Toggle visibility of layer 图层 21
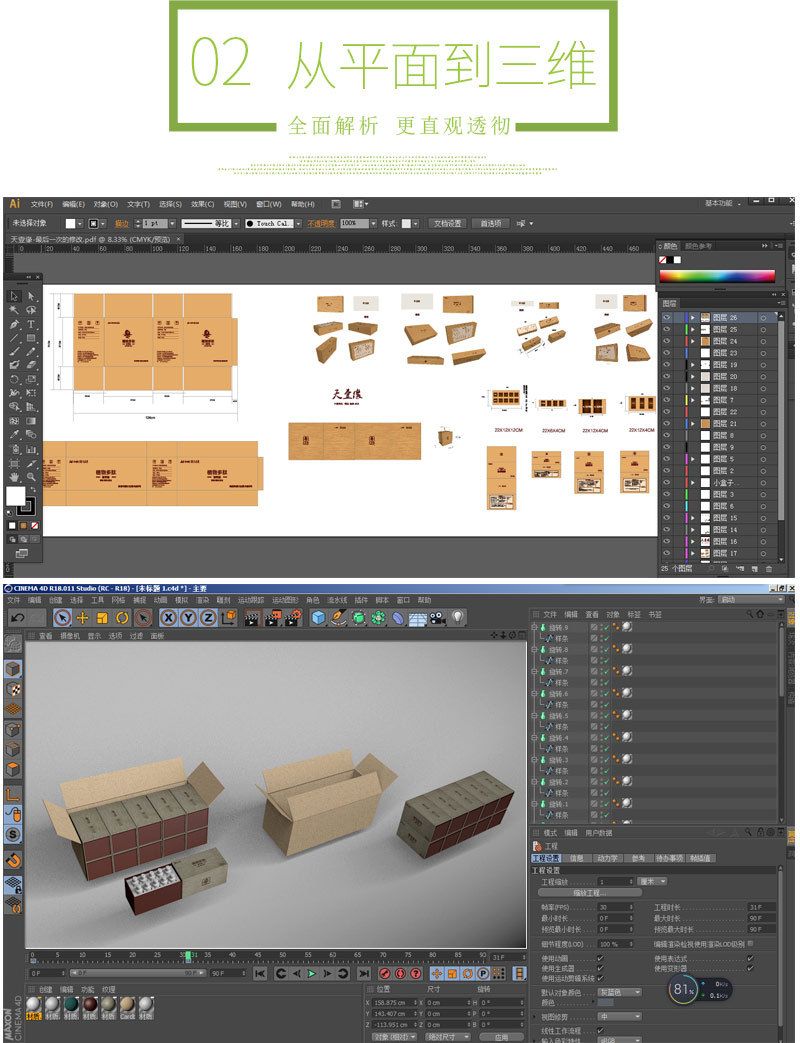This screenshot has height=1043, width=800. pos(667,424)
